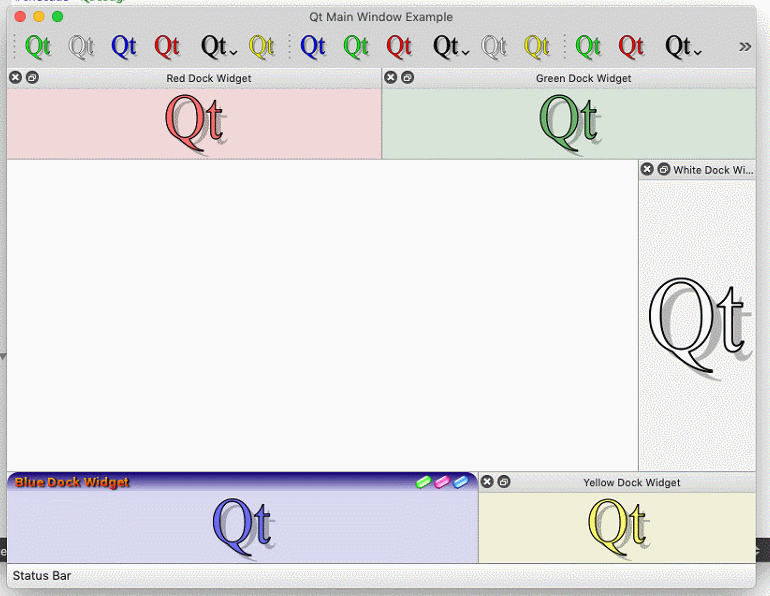Click the green Qt icon in the first toolbar
The height and width of the screenshot is (596, 770).
pos(38,47)
